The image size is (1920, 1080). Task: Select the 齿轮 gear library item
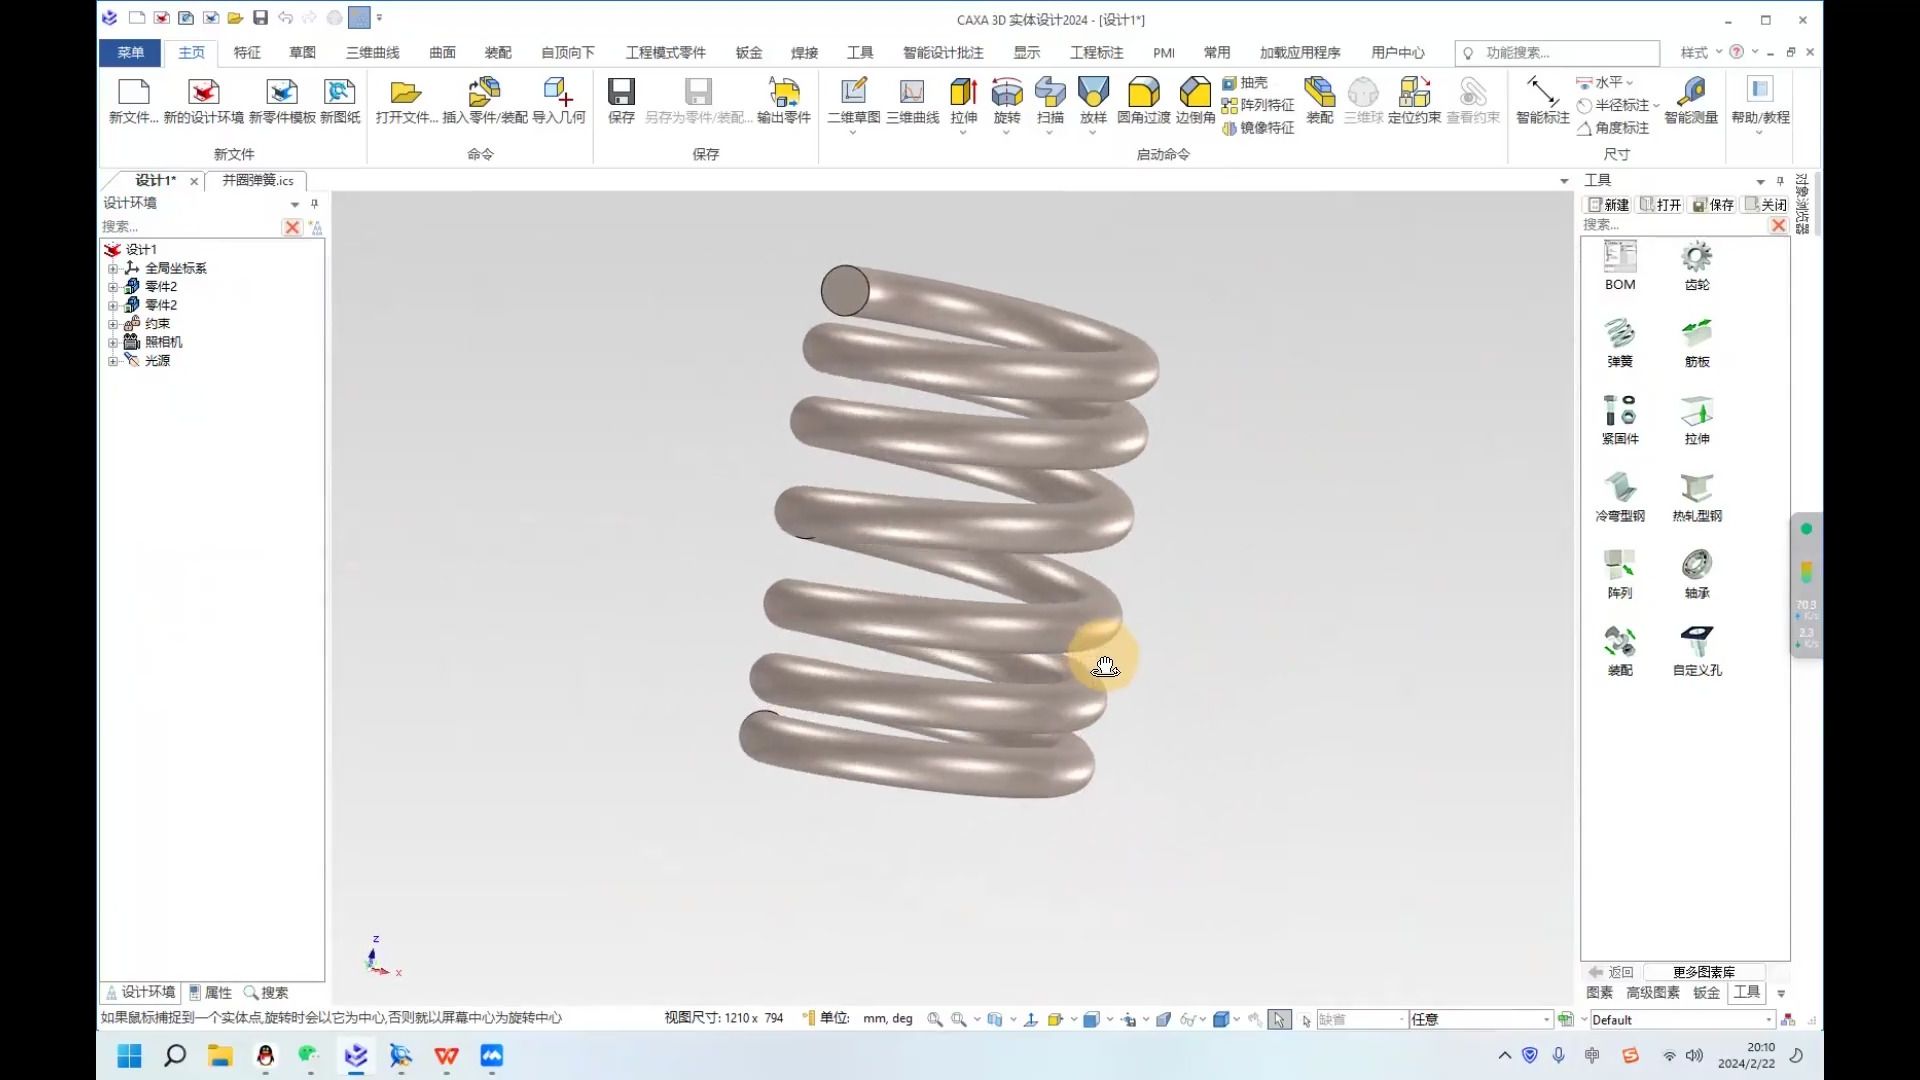pyautogui.click(x=1697, y=265)
